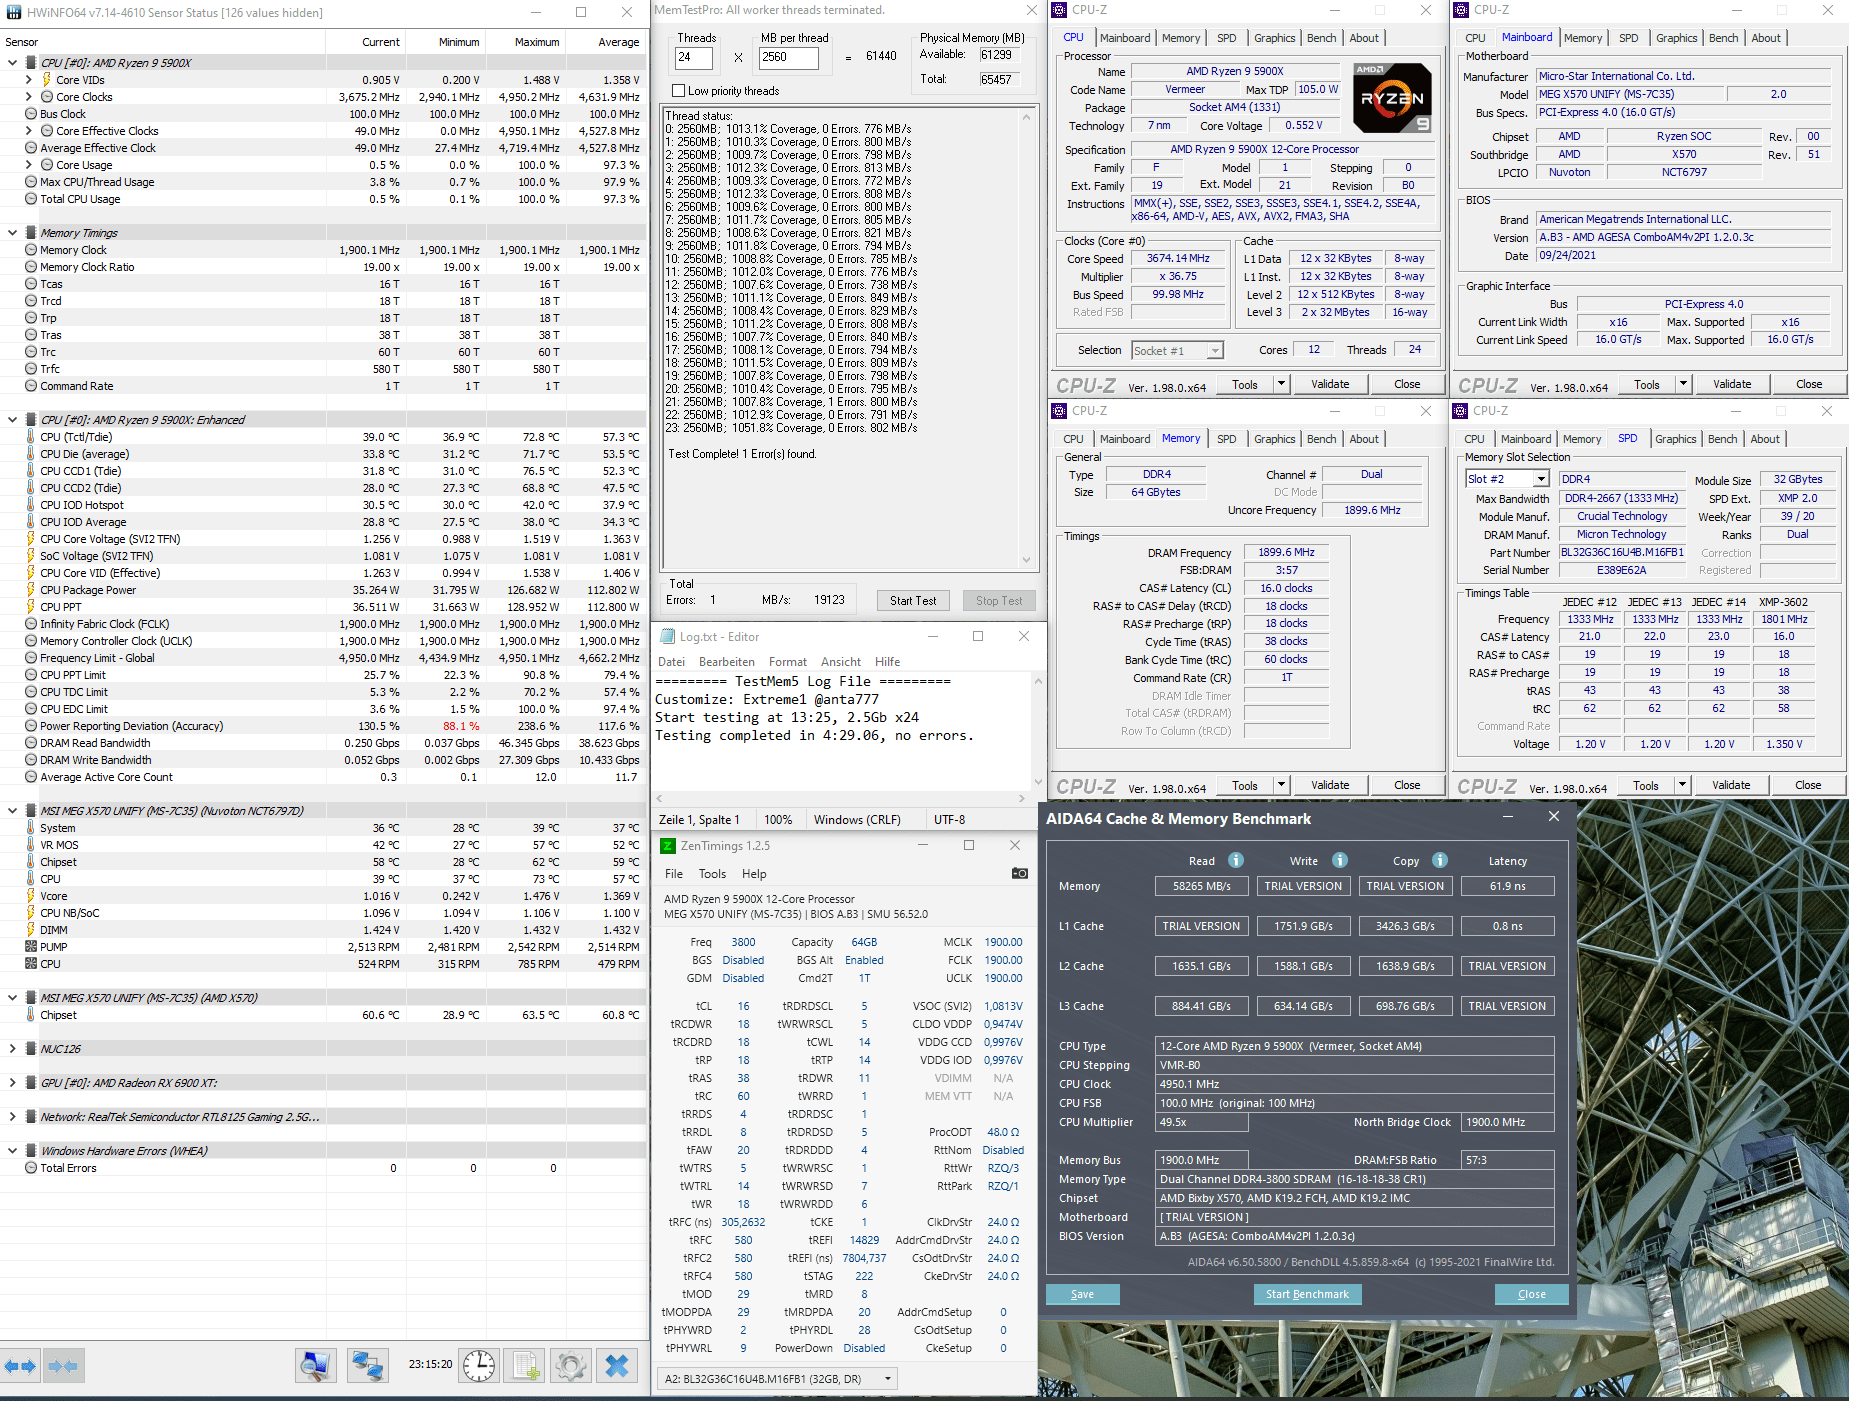Collapse the Windows Hardware Errors group

click(x=12, y=1151)
